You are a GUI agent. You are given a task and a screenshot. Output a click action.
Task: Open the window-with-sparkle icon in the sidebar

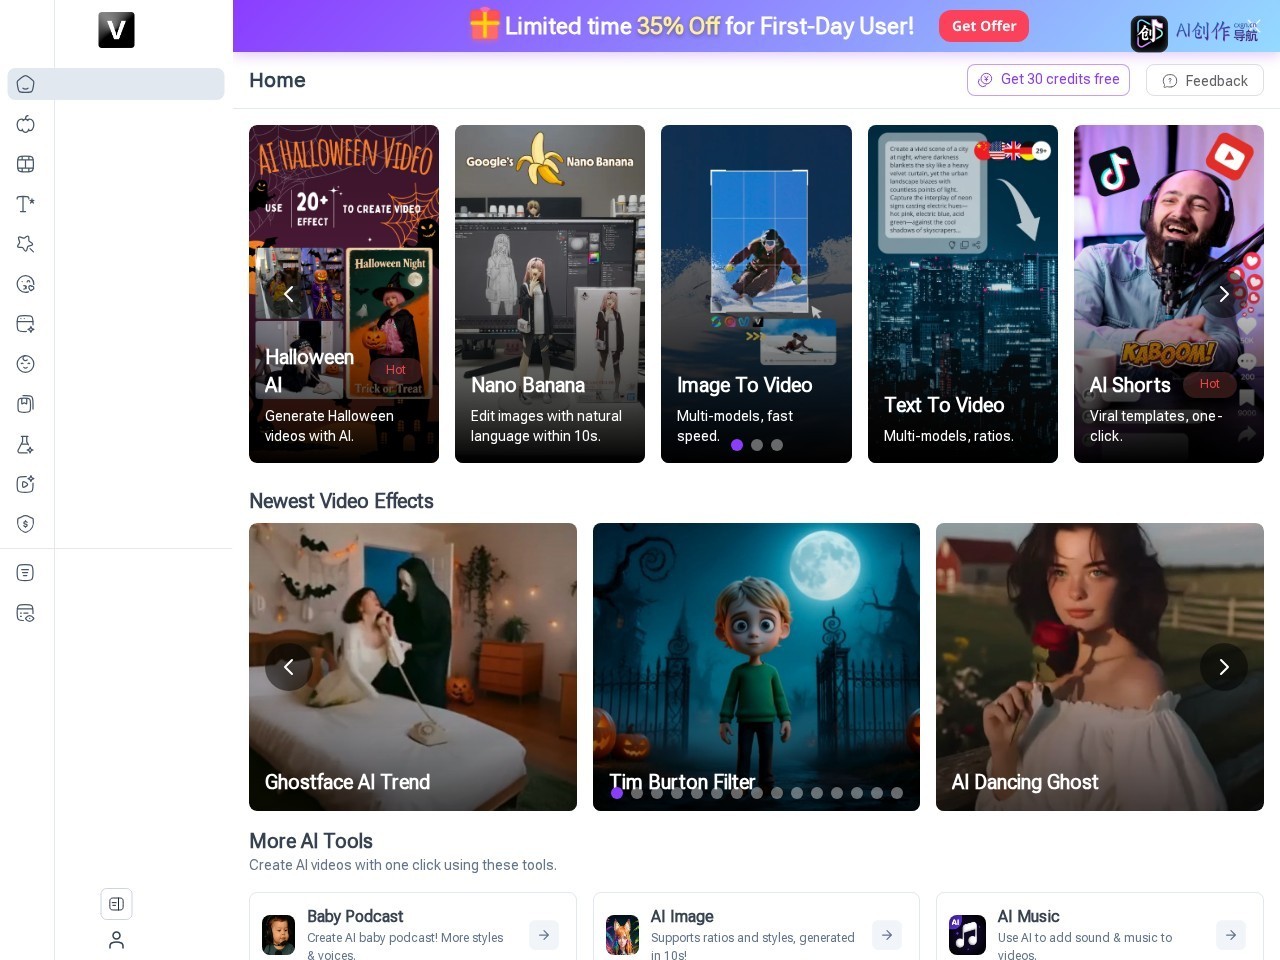tap(26, 324)
